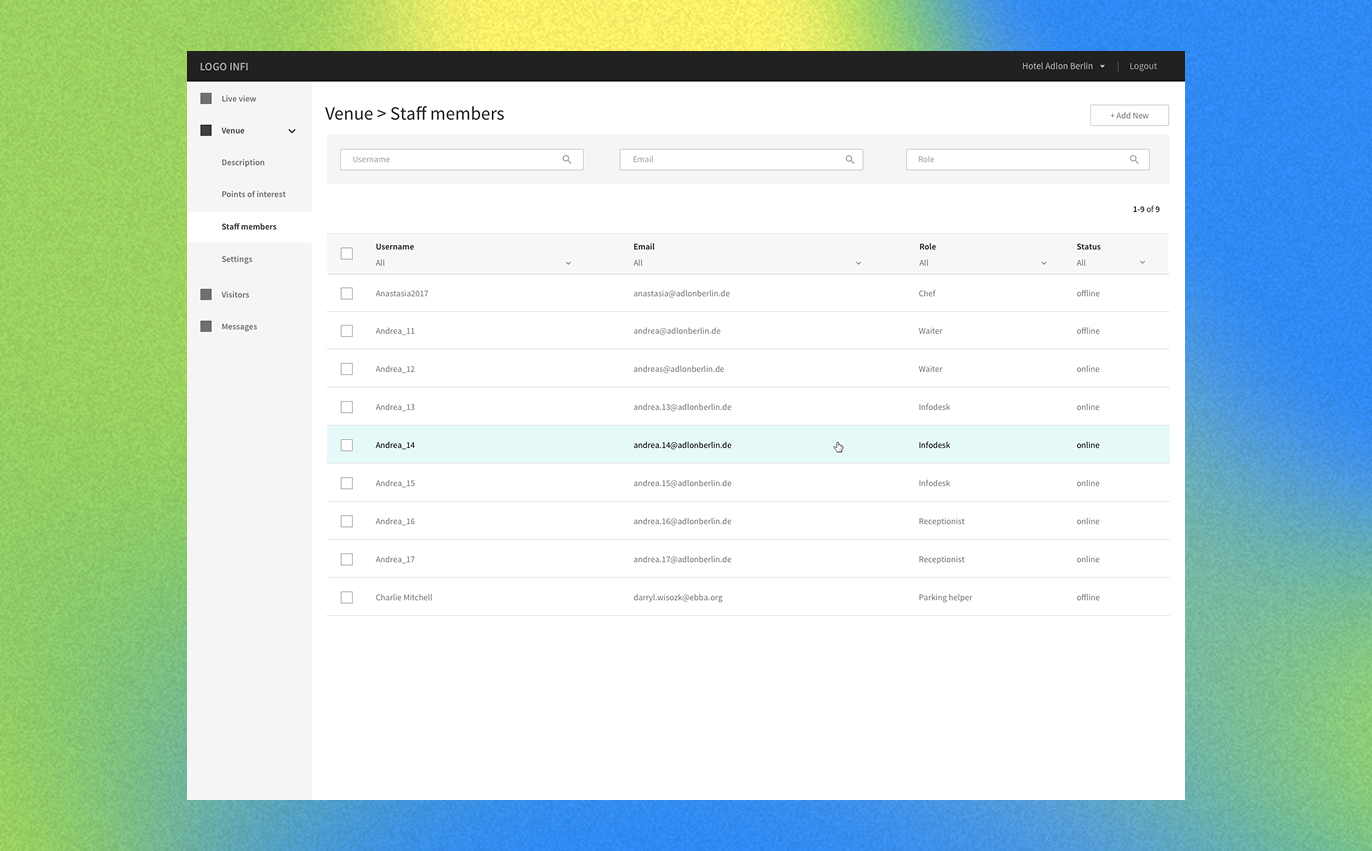This screenshot has height=851, width=1372.
Task: Select Description under Venue
Action: (x=243, y=162)
